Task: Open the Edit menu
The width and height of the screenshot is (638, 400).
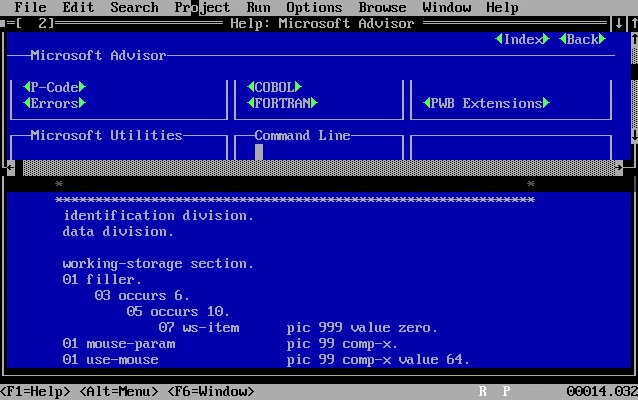Action: (x=78, y=7)
